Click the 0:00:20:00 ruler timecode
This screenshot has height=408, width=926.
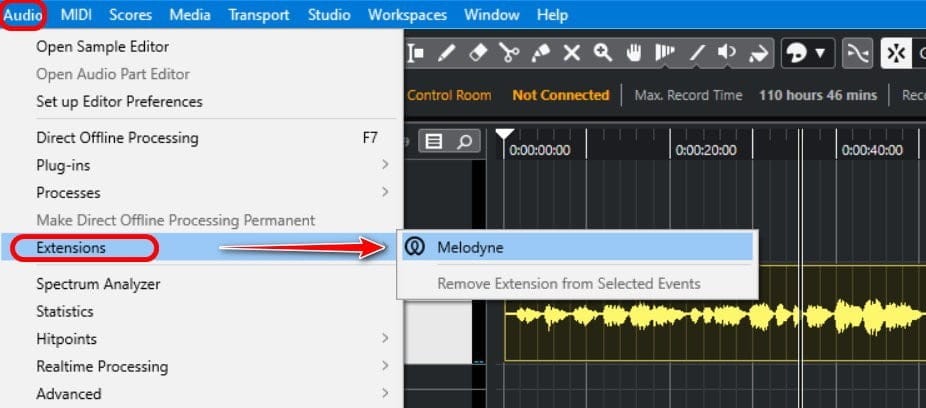706,151
